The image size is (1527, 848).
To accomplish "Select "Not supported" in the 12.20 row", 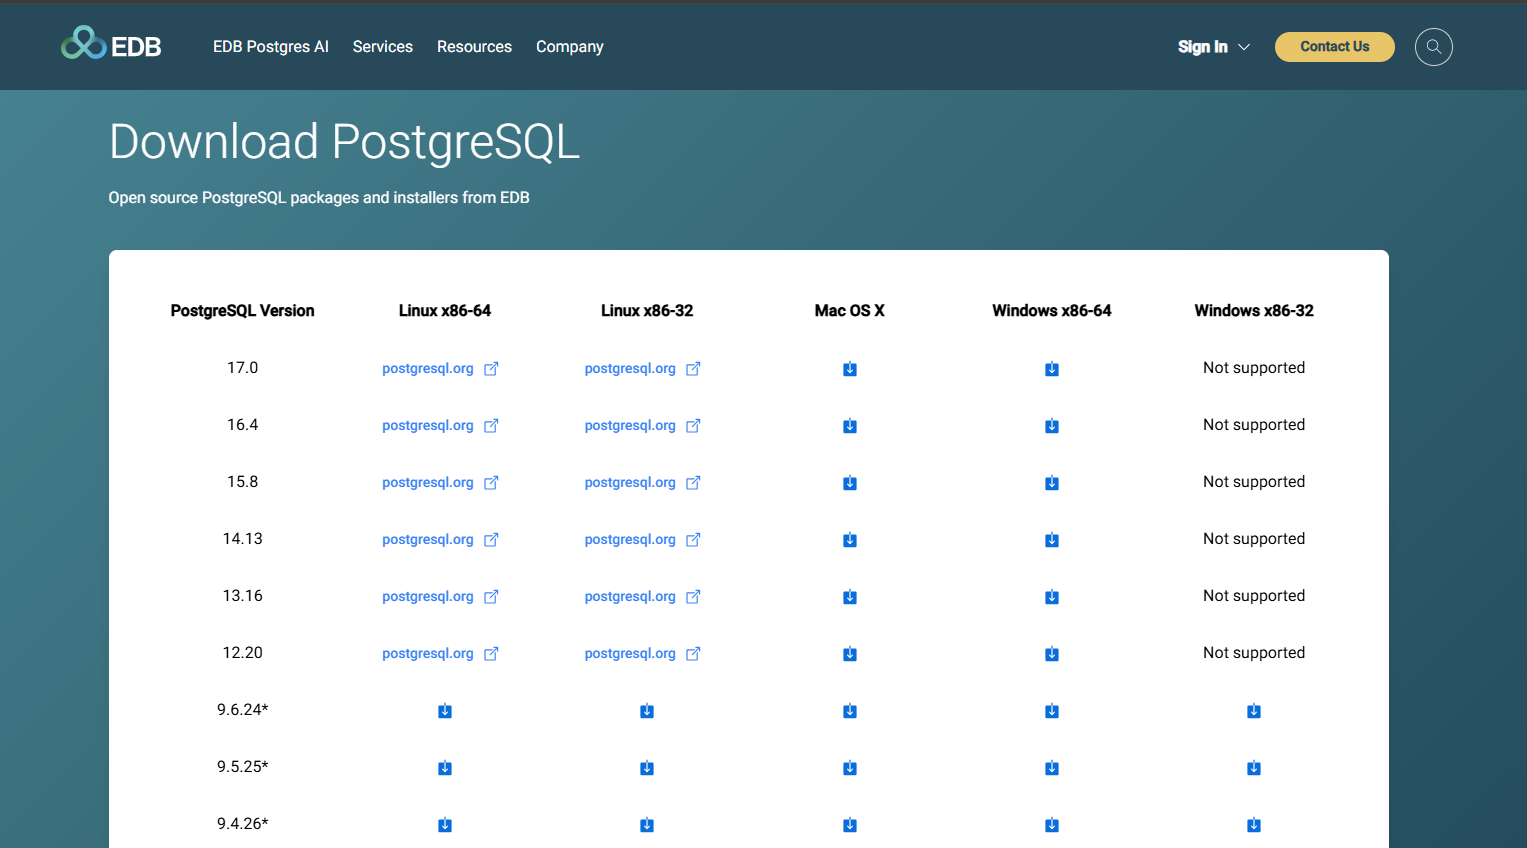I will [x=1254, y=653].
